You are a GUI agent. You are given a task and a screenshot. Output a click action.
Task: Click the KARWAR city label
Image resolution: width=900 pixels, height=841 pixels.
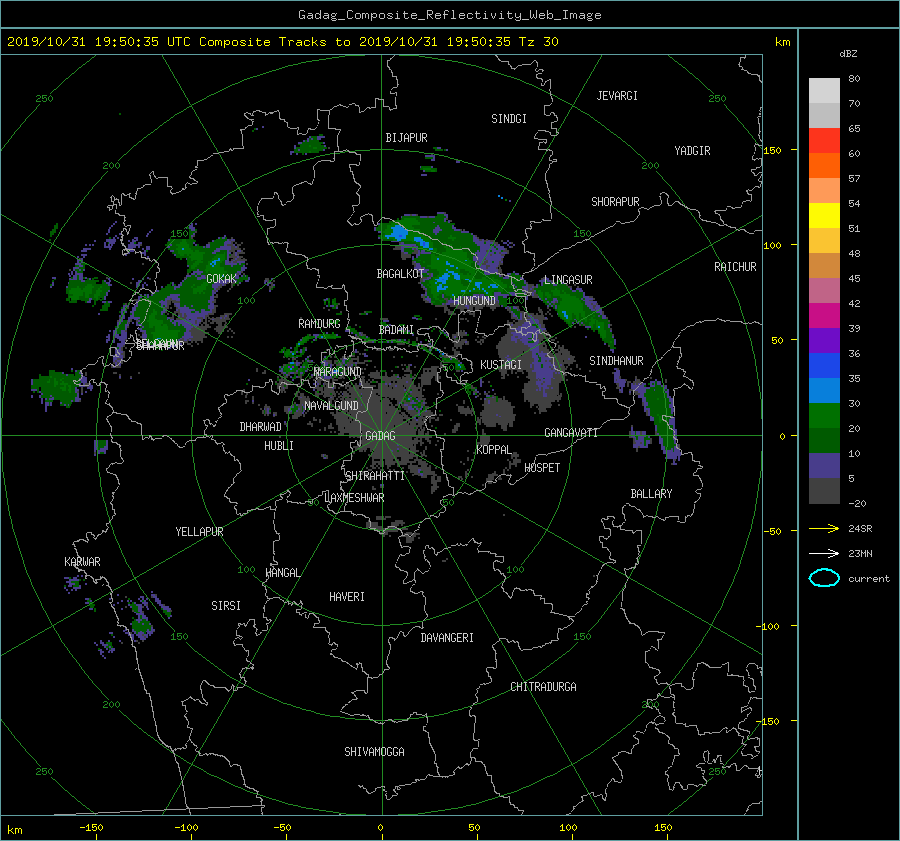82,562
